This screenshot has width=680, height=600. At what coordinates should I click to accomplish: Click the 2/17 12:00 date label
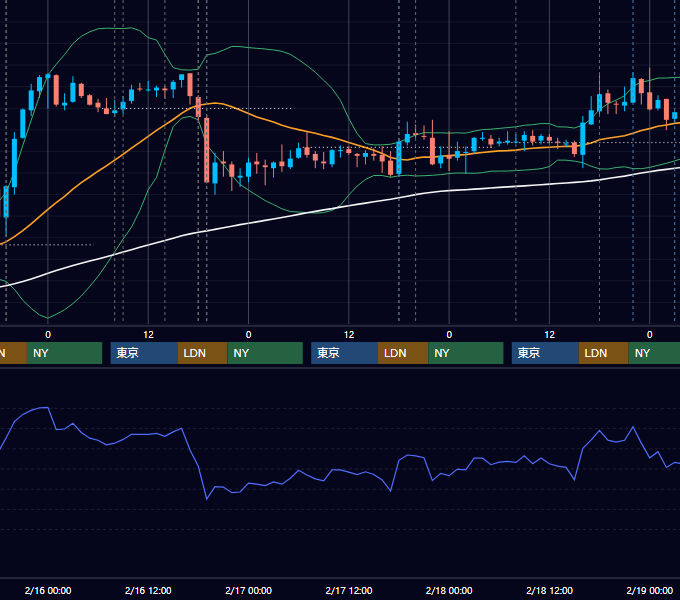(x=349, y=590)
